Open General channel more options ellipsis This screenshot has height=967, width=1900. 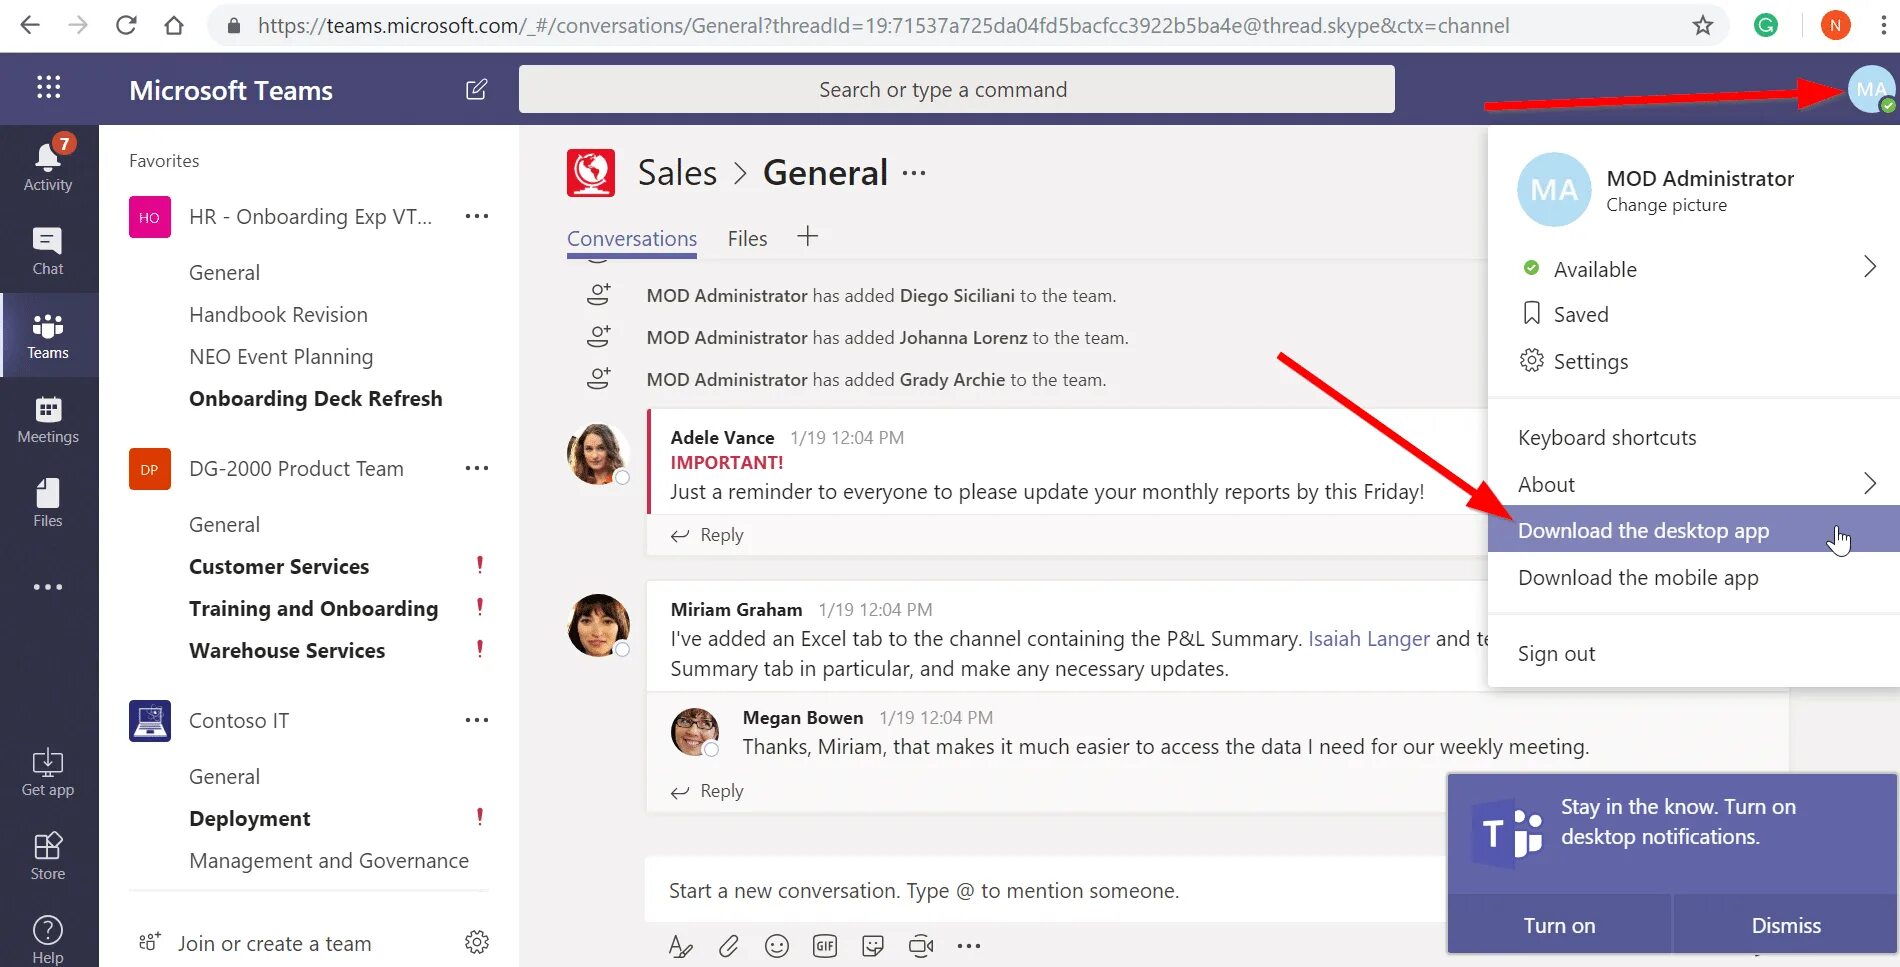click(914, 173)
